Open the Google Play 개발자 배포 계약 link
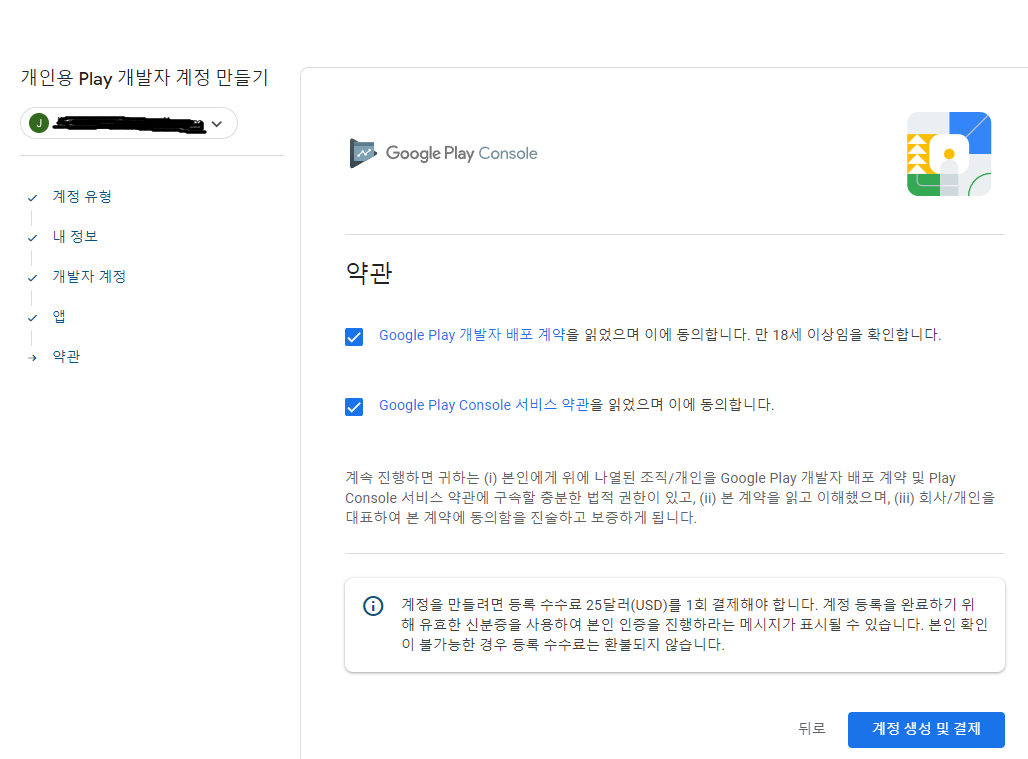The width and height of the screenshot is (1028, 759). pos(472,335)
